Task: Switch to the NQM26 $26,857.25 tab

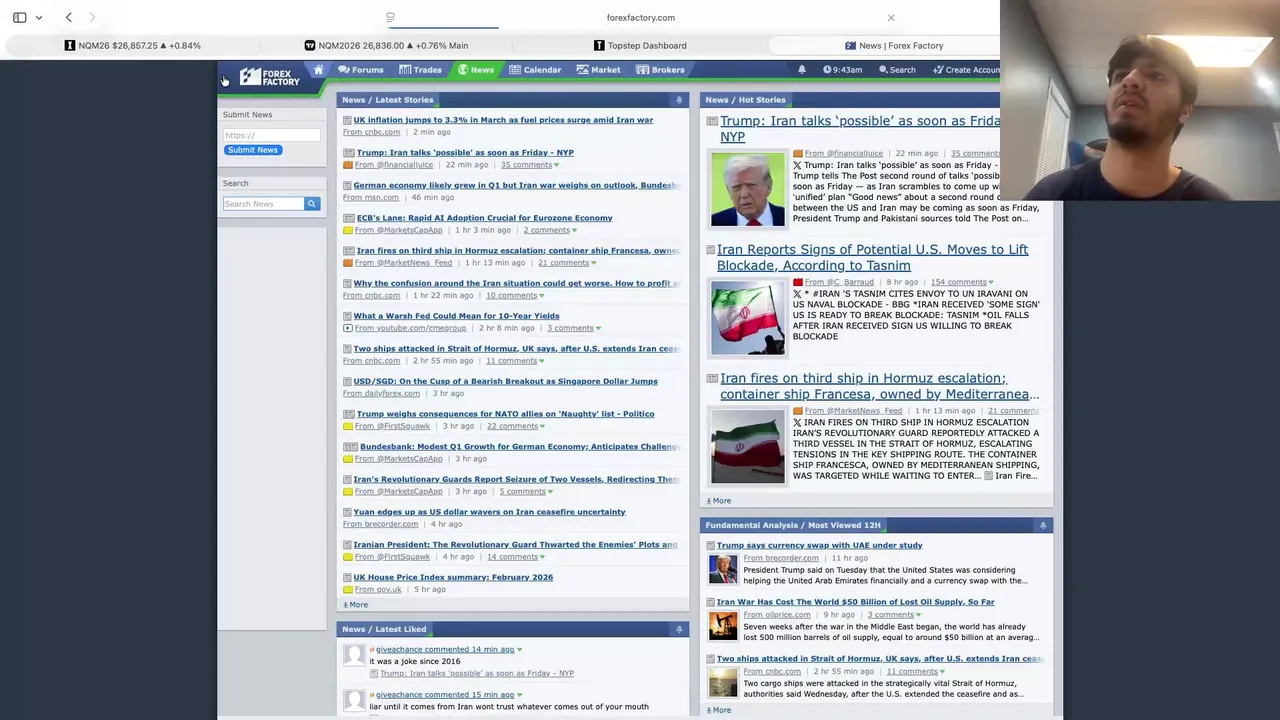Action: click(x=132, y=45)
